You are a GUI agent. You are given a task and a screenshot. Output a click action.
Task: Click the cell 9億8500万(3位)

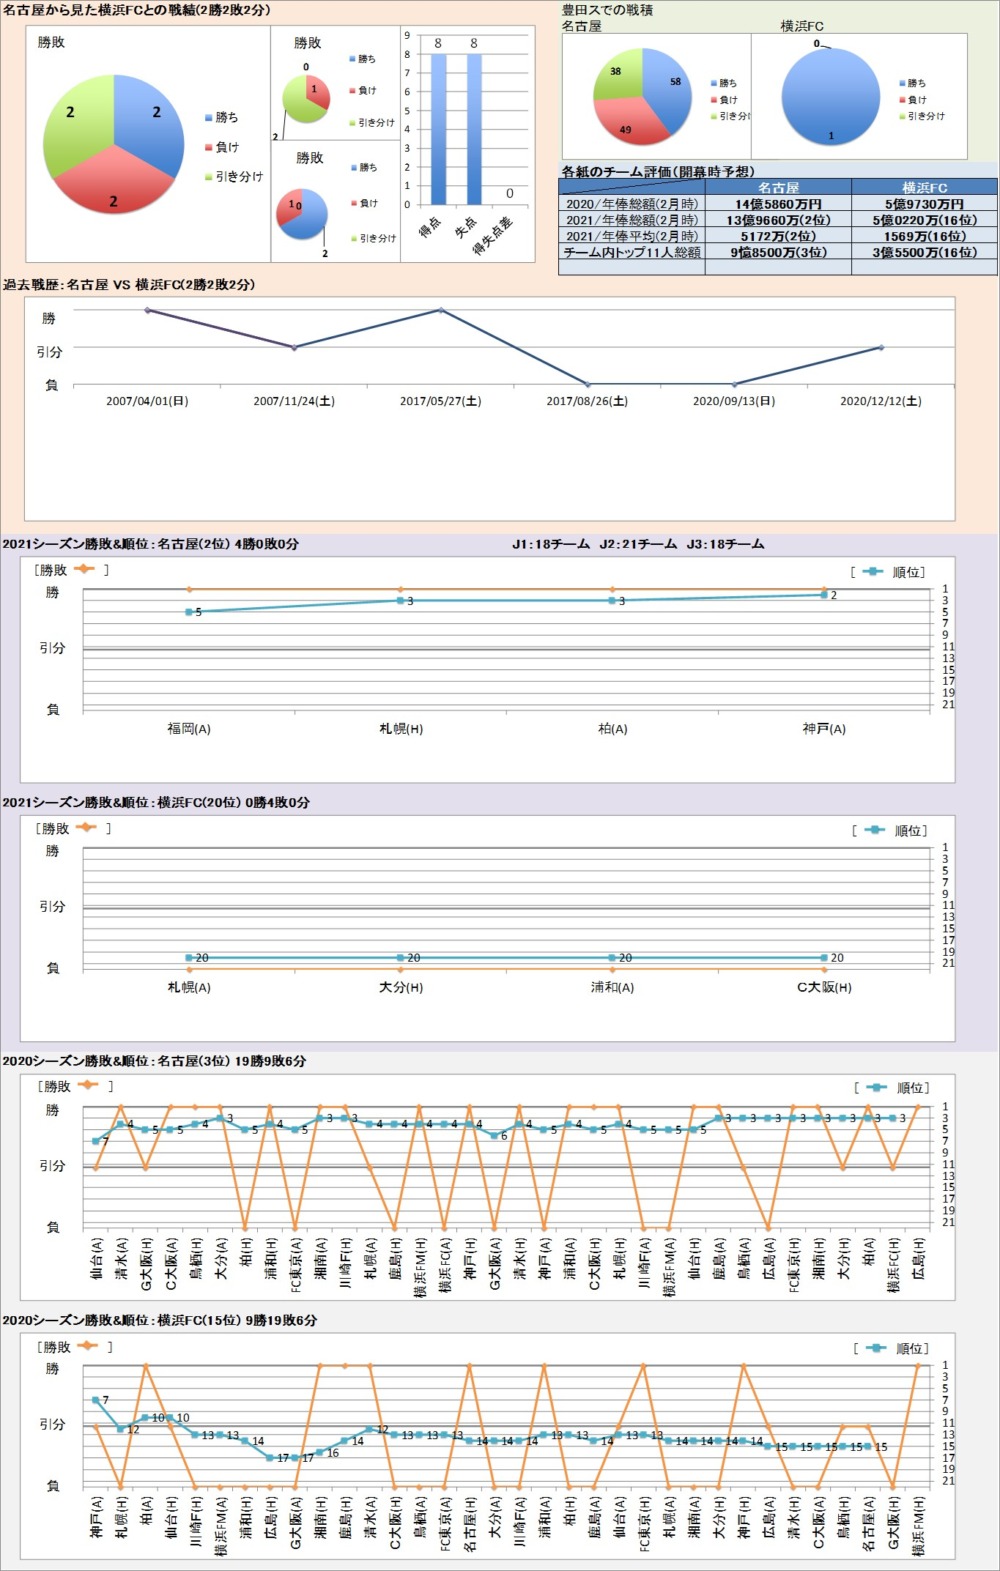tap(778, 252)
